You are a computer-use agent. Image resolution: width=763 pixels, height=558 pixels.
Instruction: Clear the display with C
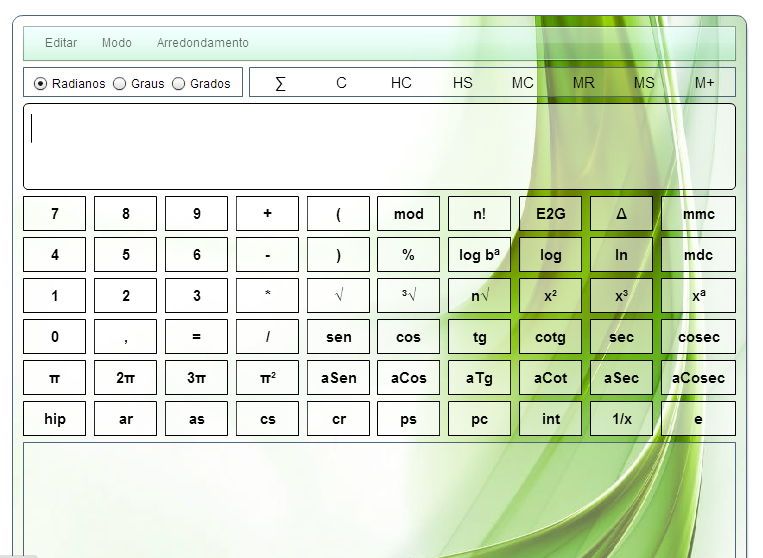[x=341, y=83]
